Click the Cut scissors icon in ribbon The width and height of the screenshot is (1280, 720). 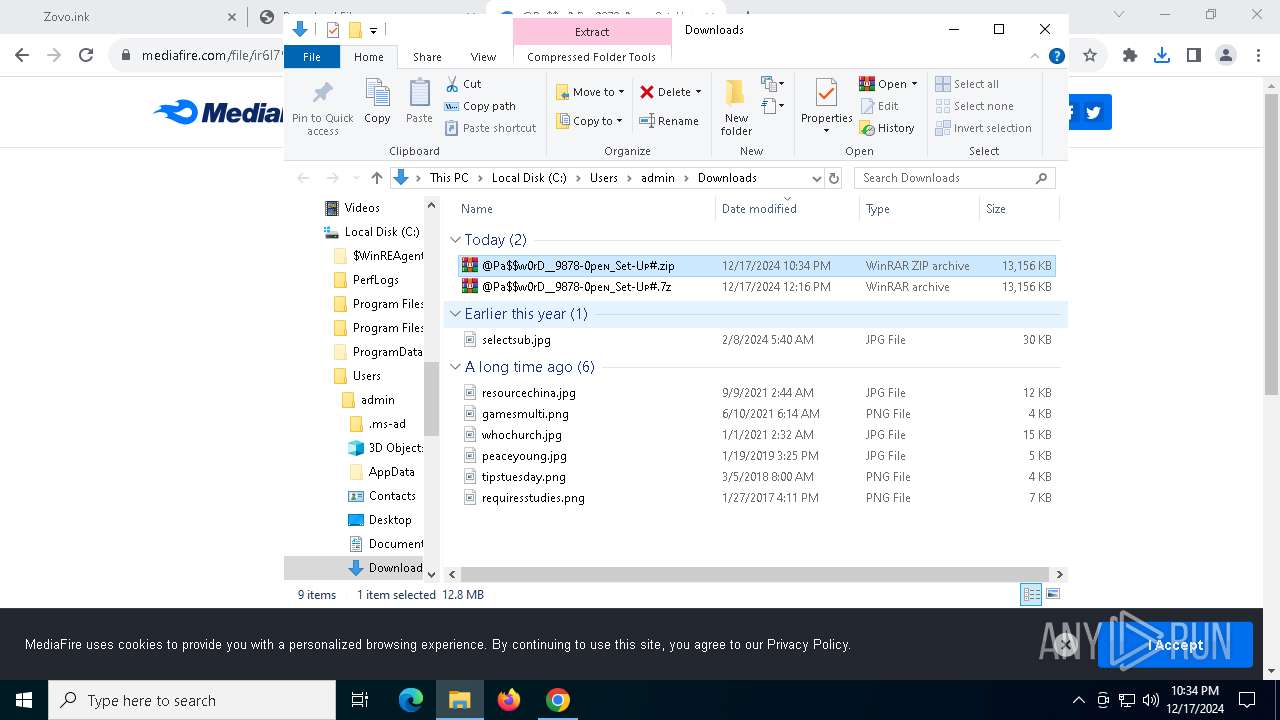point(452,84)
